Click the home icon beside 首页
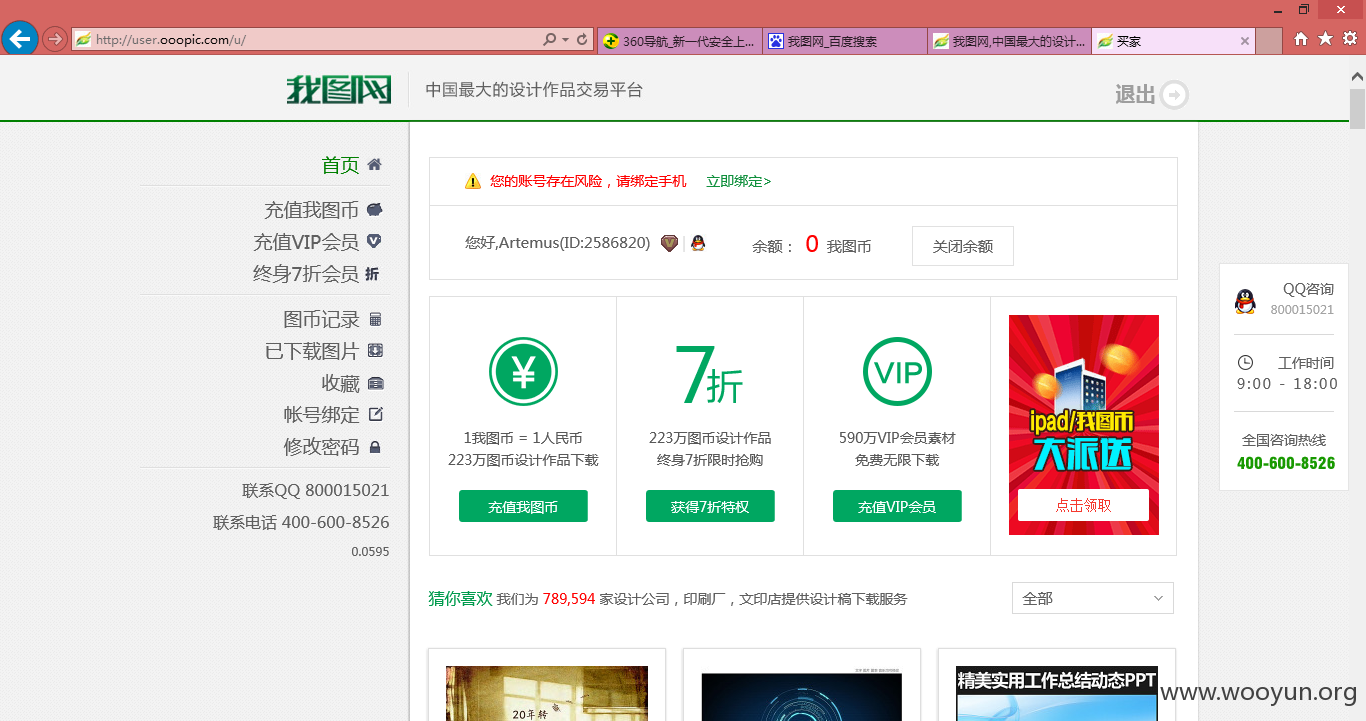The image size is (1366, 721). click(375, 165)
